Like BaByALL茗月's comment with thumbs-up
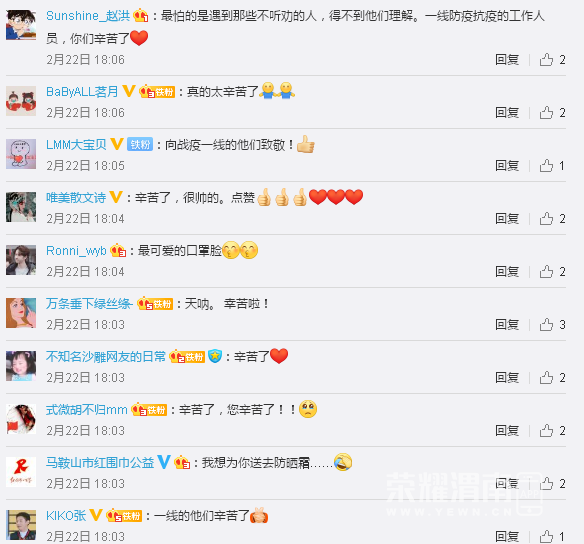 point(546,112)
